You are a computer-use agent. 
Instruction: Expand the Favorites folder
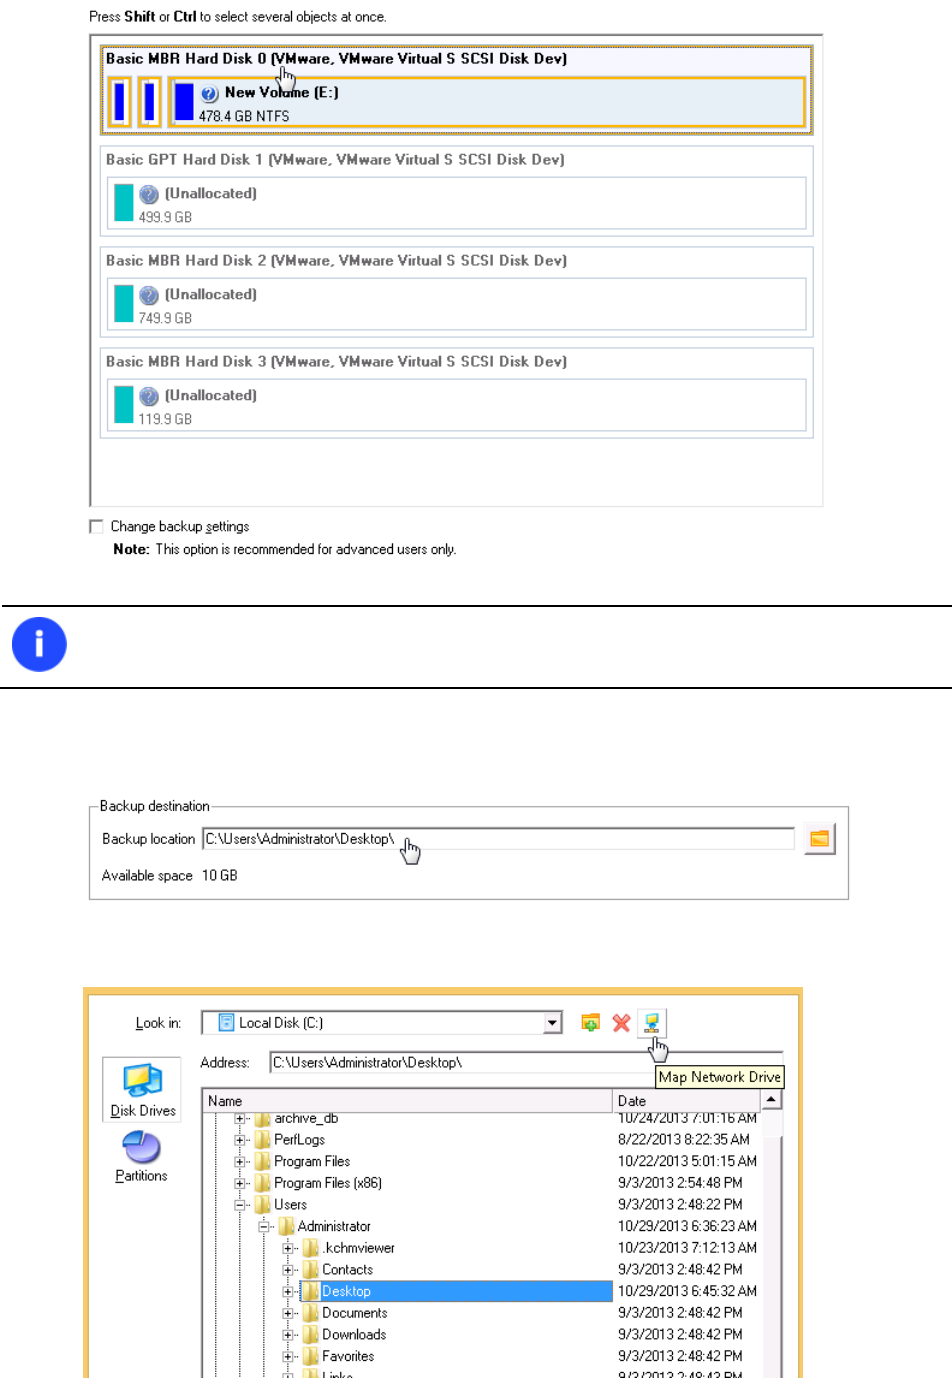click(x=288, y=1357)
